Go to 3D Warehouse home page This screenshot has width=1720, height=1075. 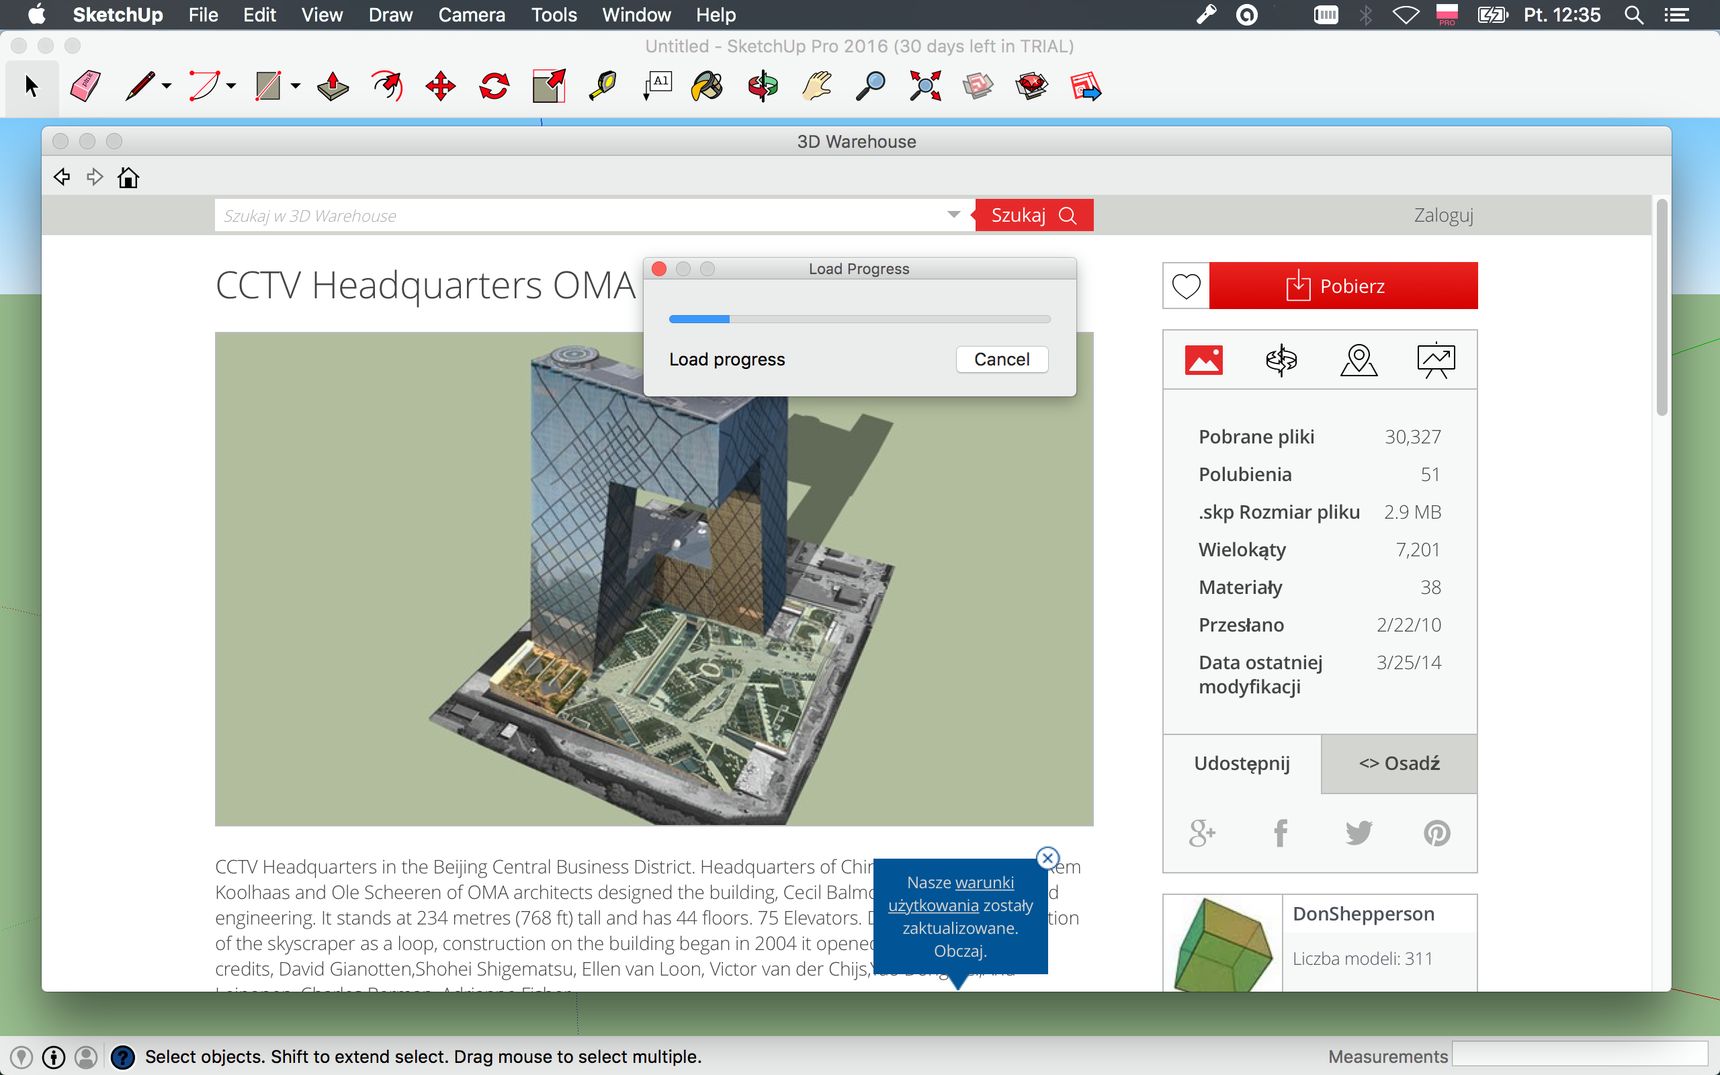128,177
